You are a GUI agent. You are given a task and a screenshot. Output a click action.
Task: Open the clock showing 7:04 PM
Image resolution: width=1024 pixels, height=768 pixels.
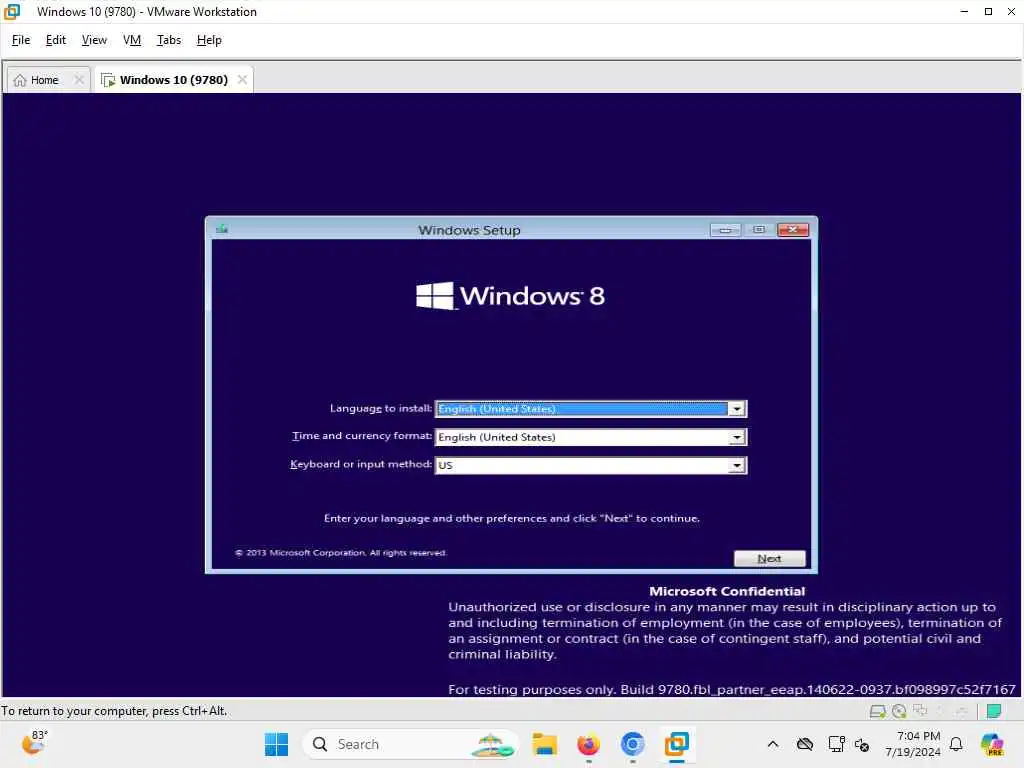pyautogui.click(x=913, y=744)
